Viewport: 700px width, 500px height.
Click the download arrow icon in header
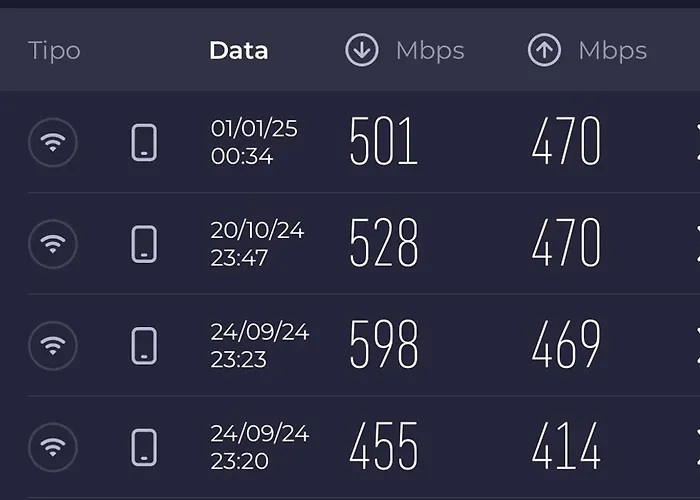(362, 51)
